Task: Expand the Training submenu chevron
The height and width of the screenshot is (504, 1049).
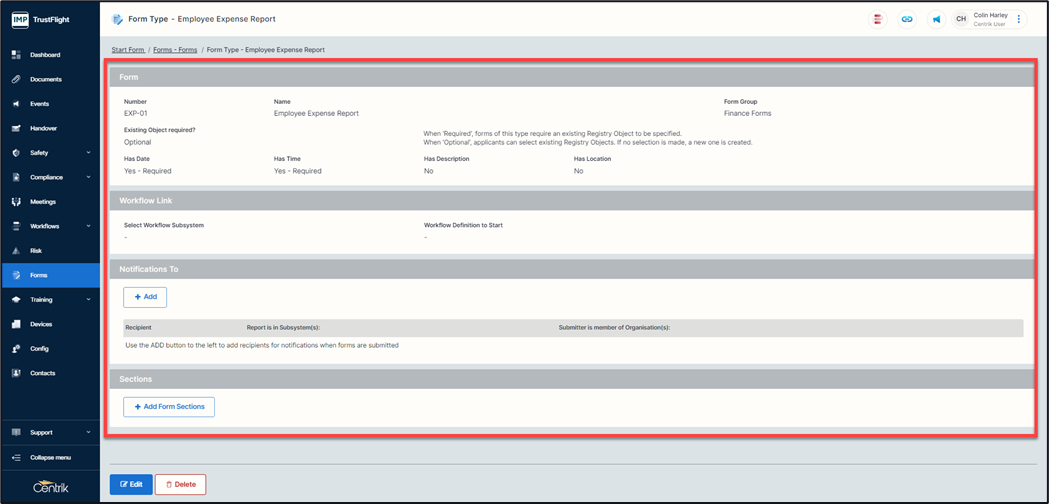Action: (89, 300)
